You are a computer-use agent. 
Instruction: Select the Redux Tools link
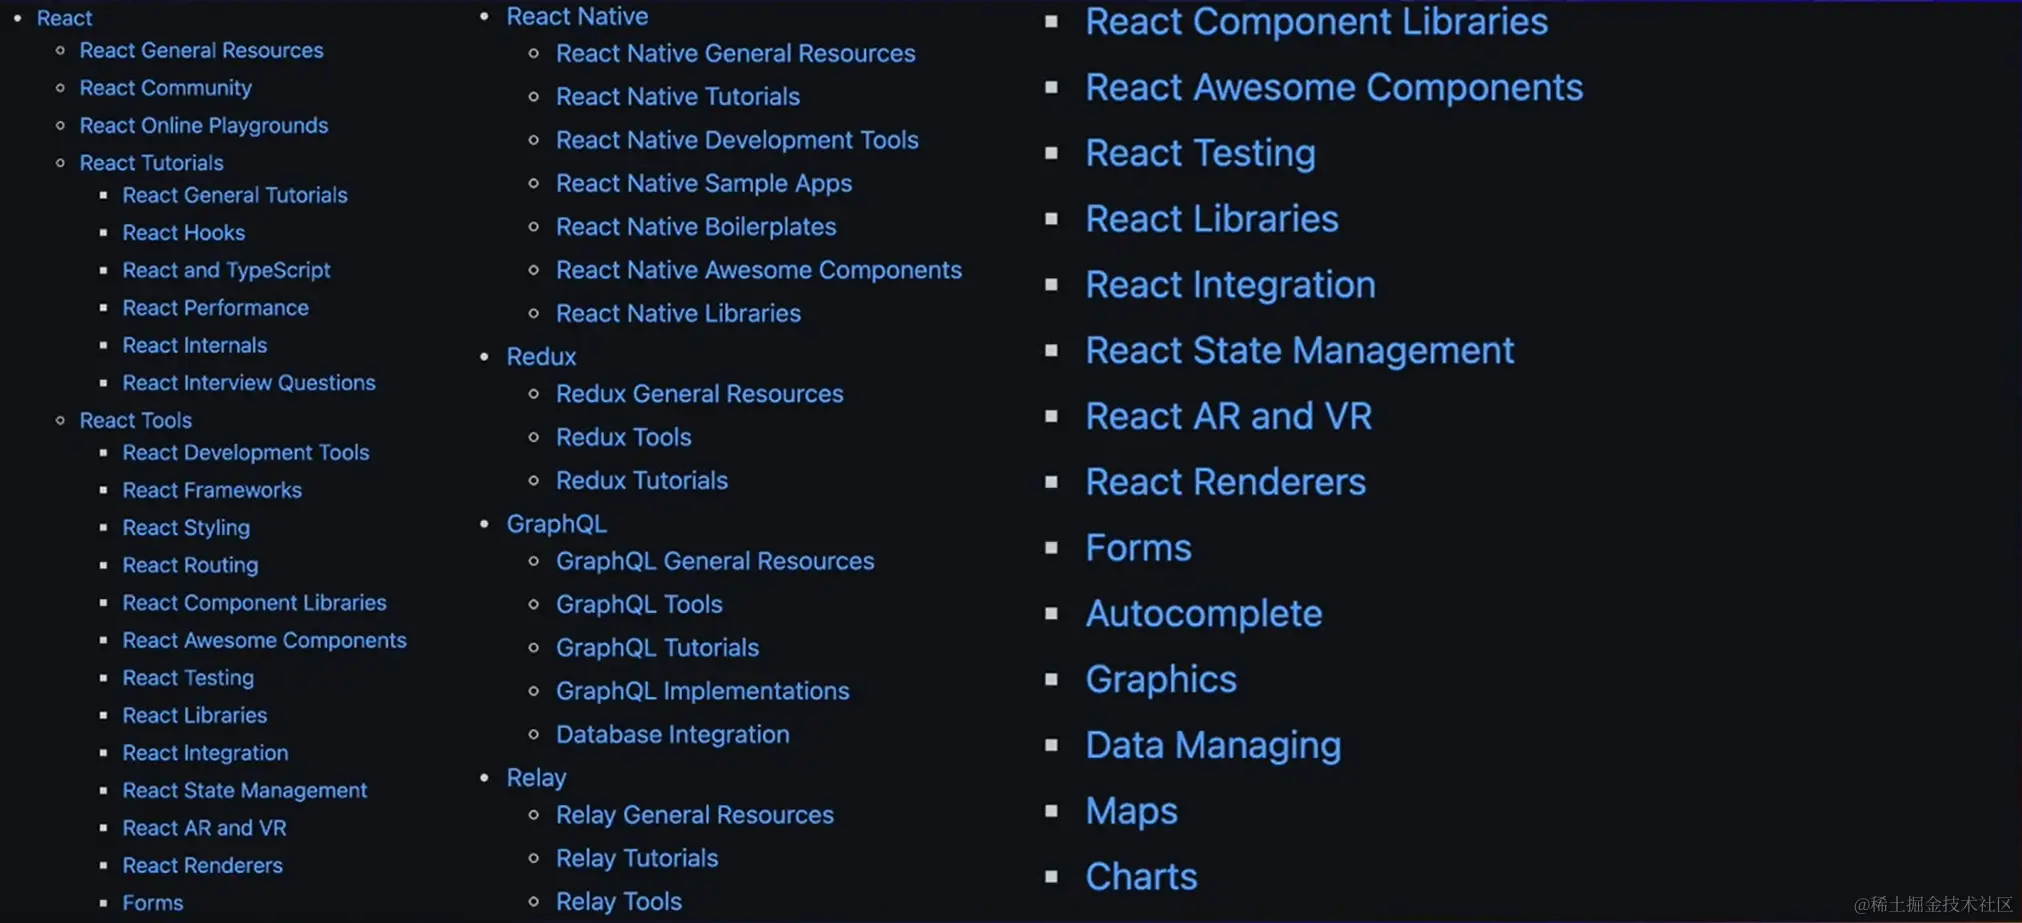(624, 437)
